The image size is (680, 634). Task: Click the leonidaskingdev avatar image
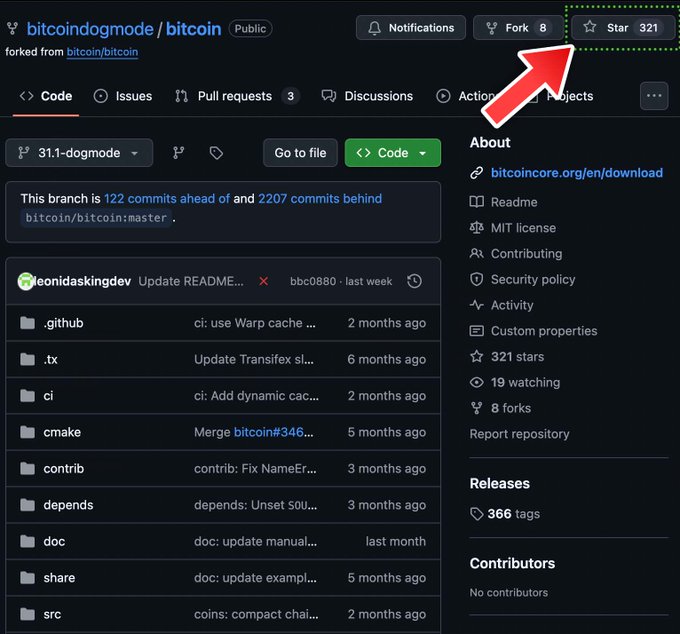pyautogui.click(x=26, y=281)
